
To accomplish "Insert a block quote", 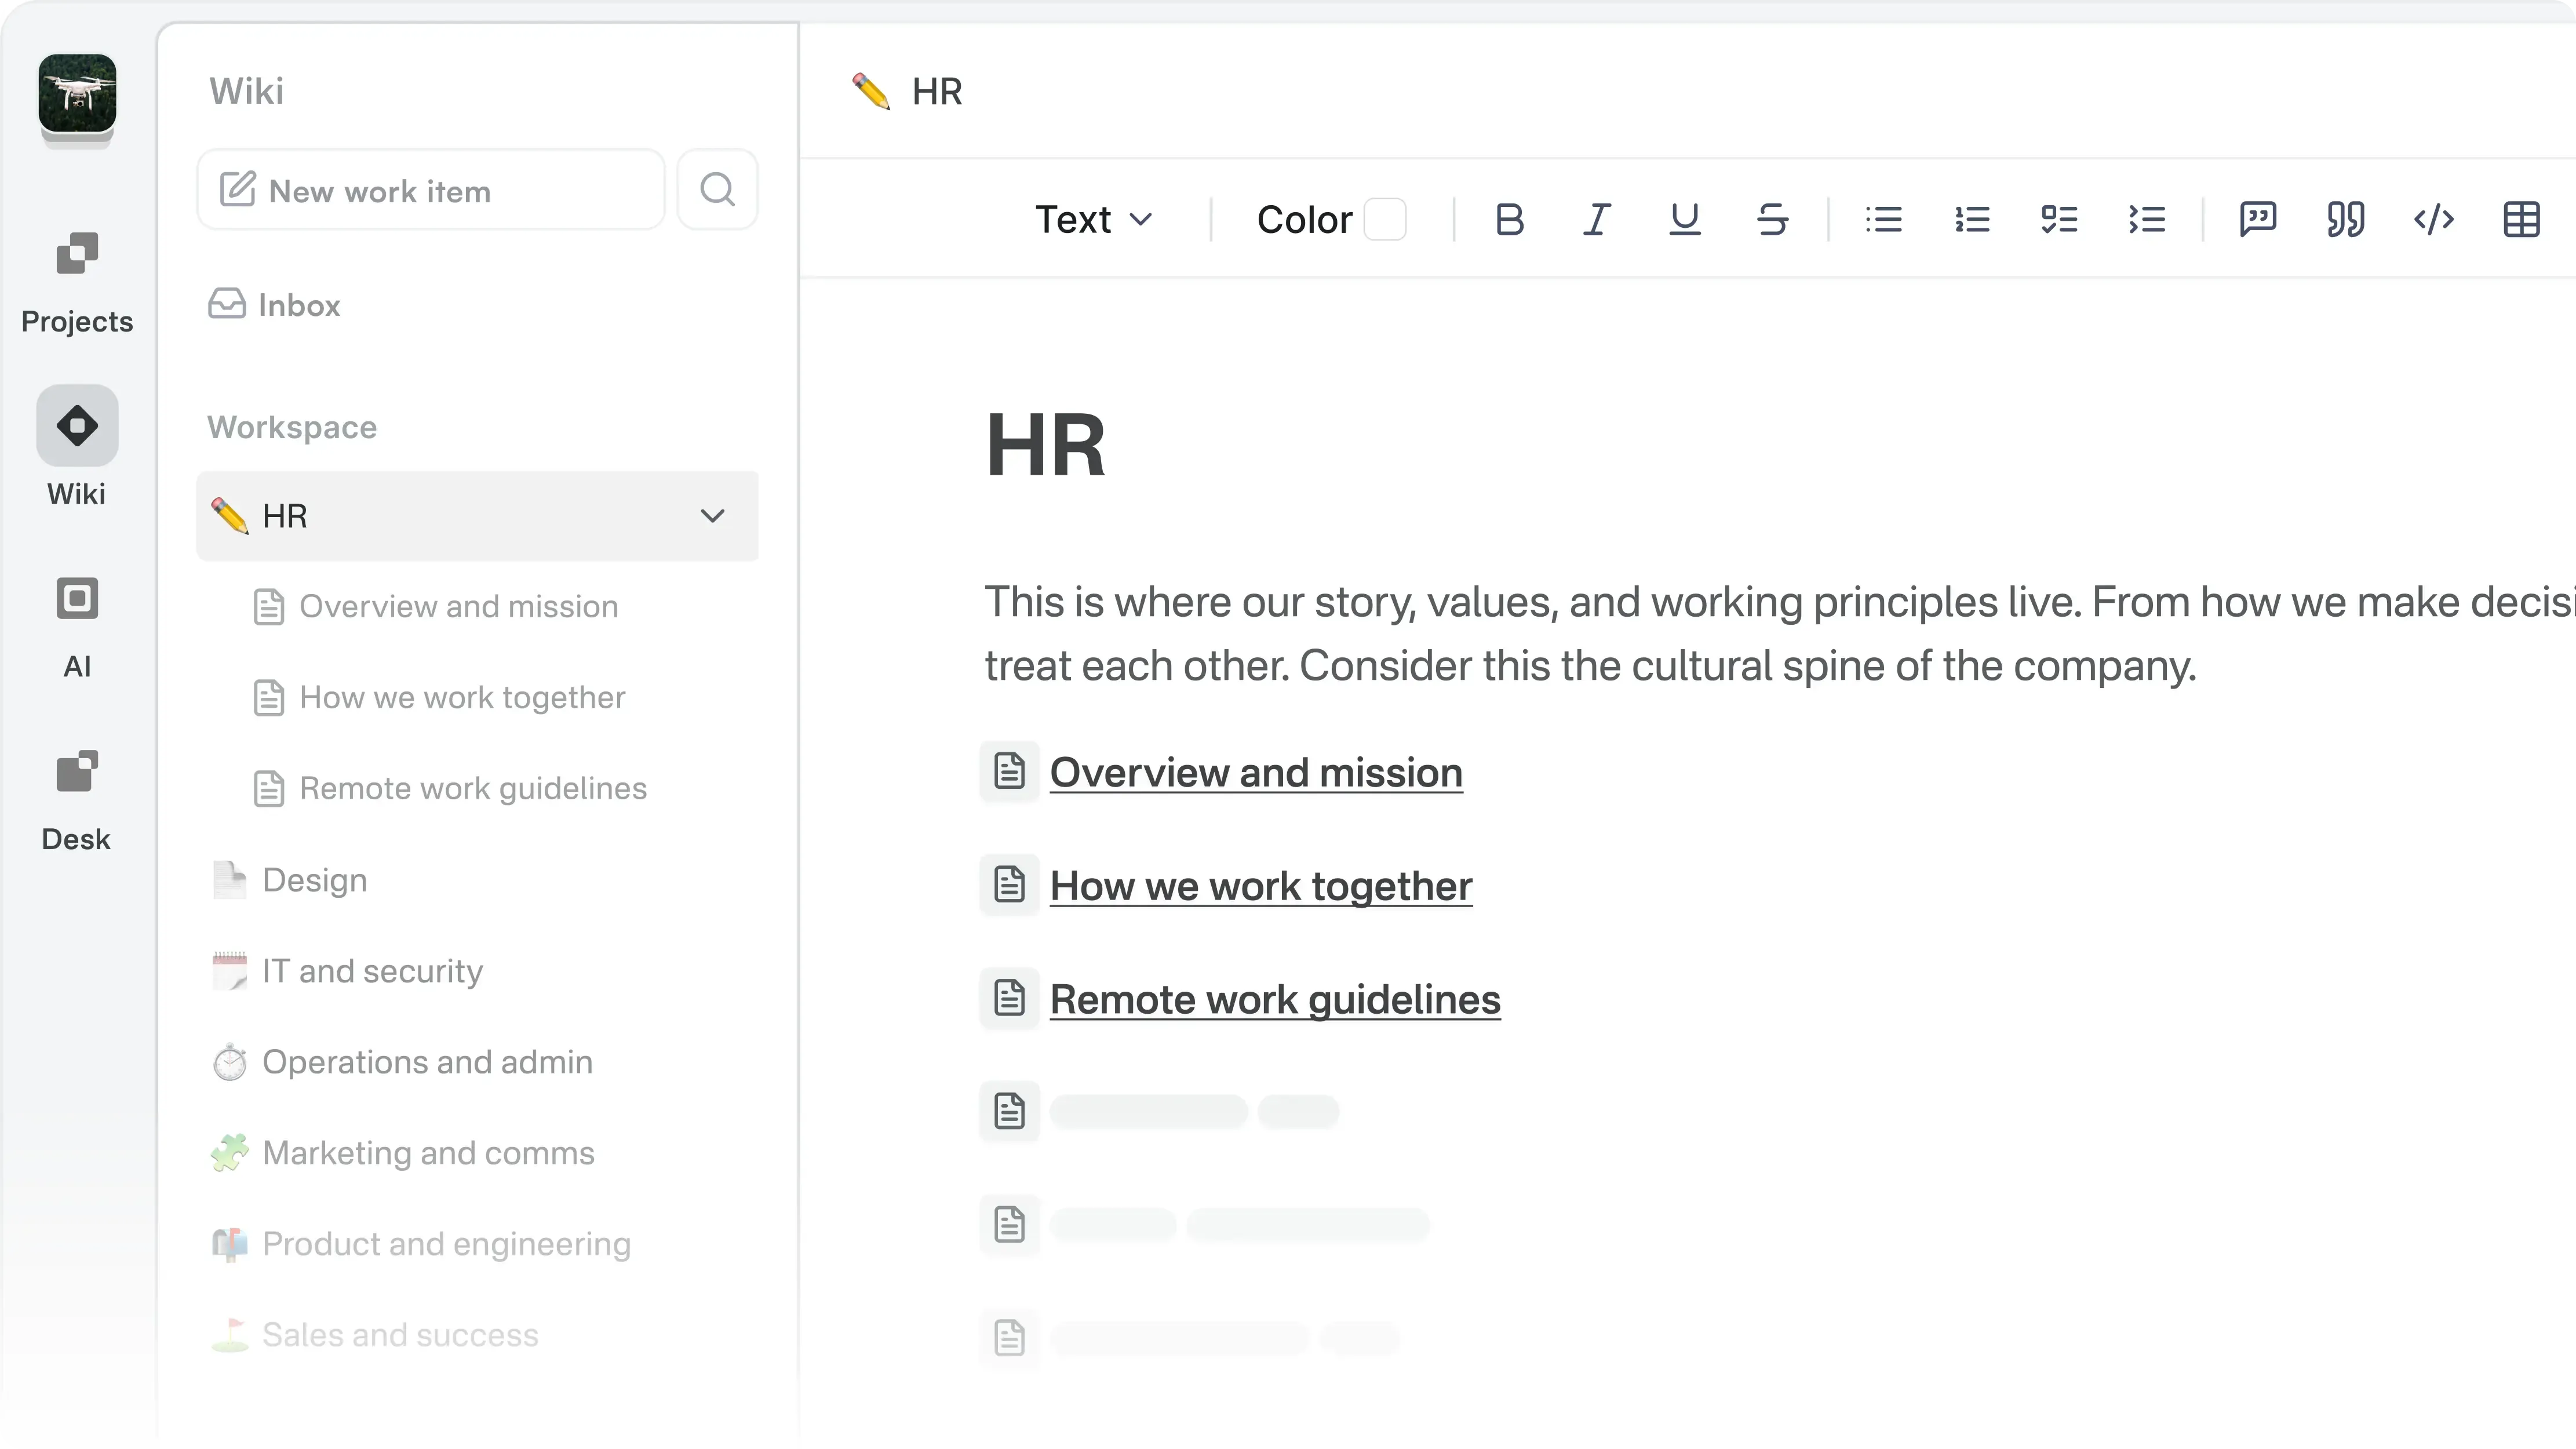I will (x=2345, y=219).
